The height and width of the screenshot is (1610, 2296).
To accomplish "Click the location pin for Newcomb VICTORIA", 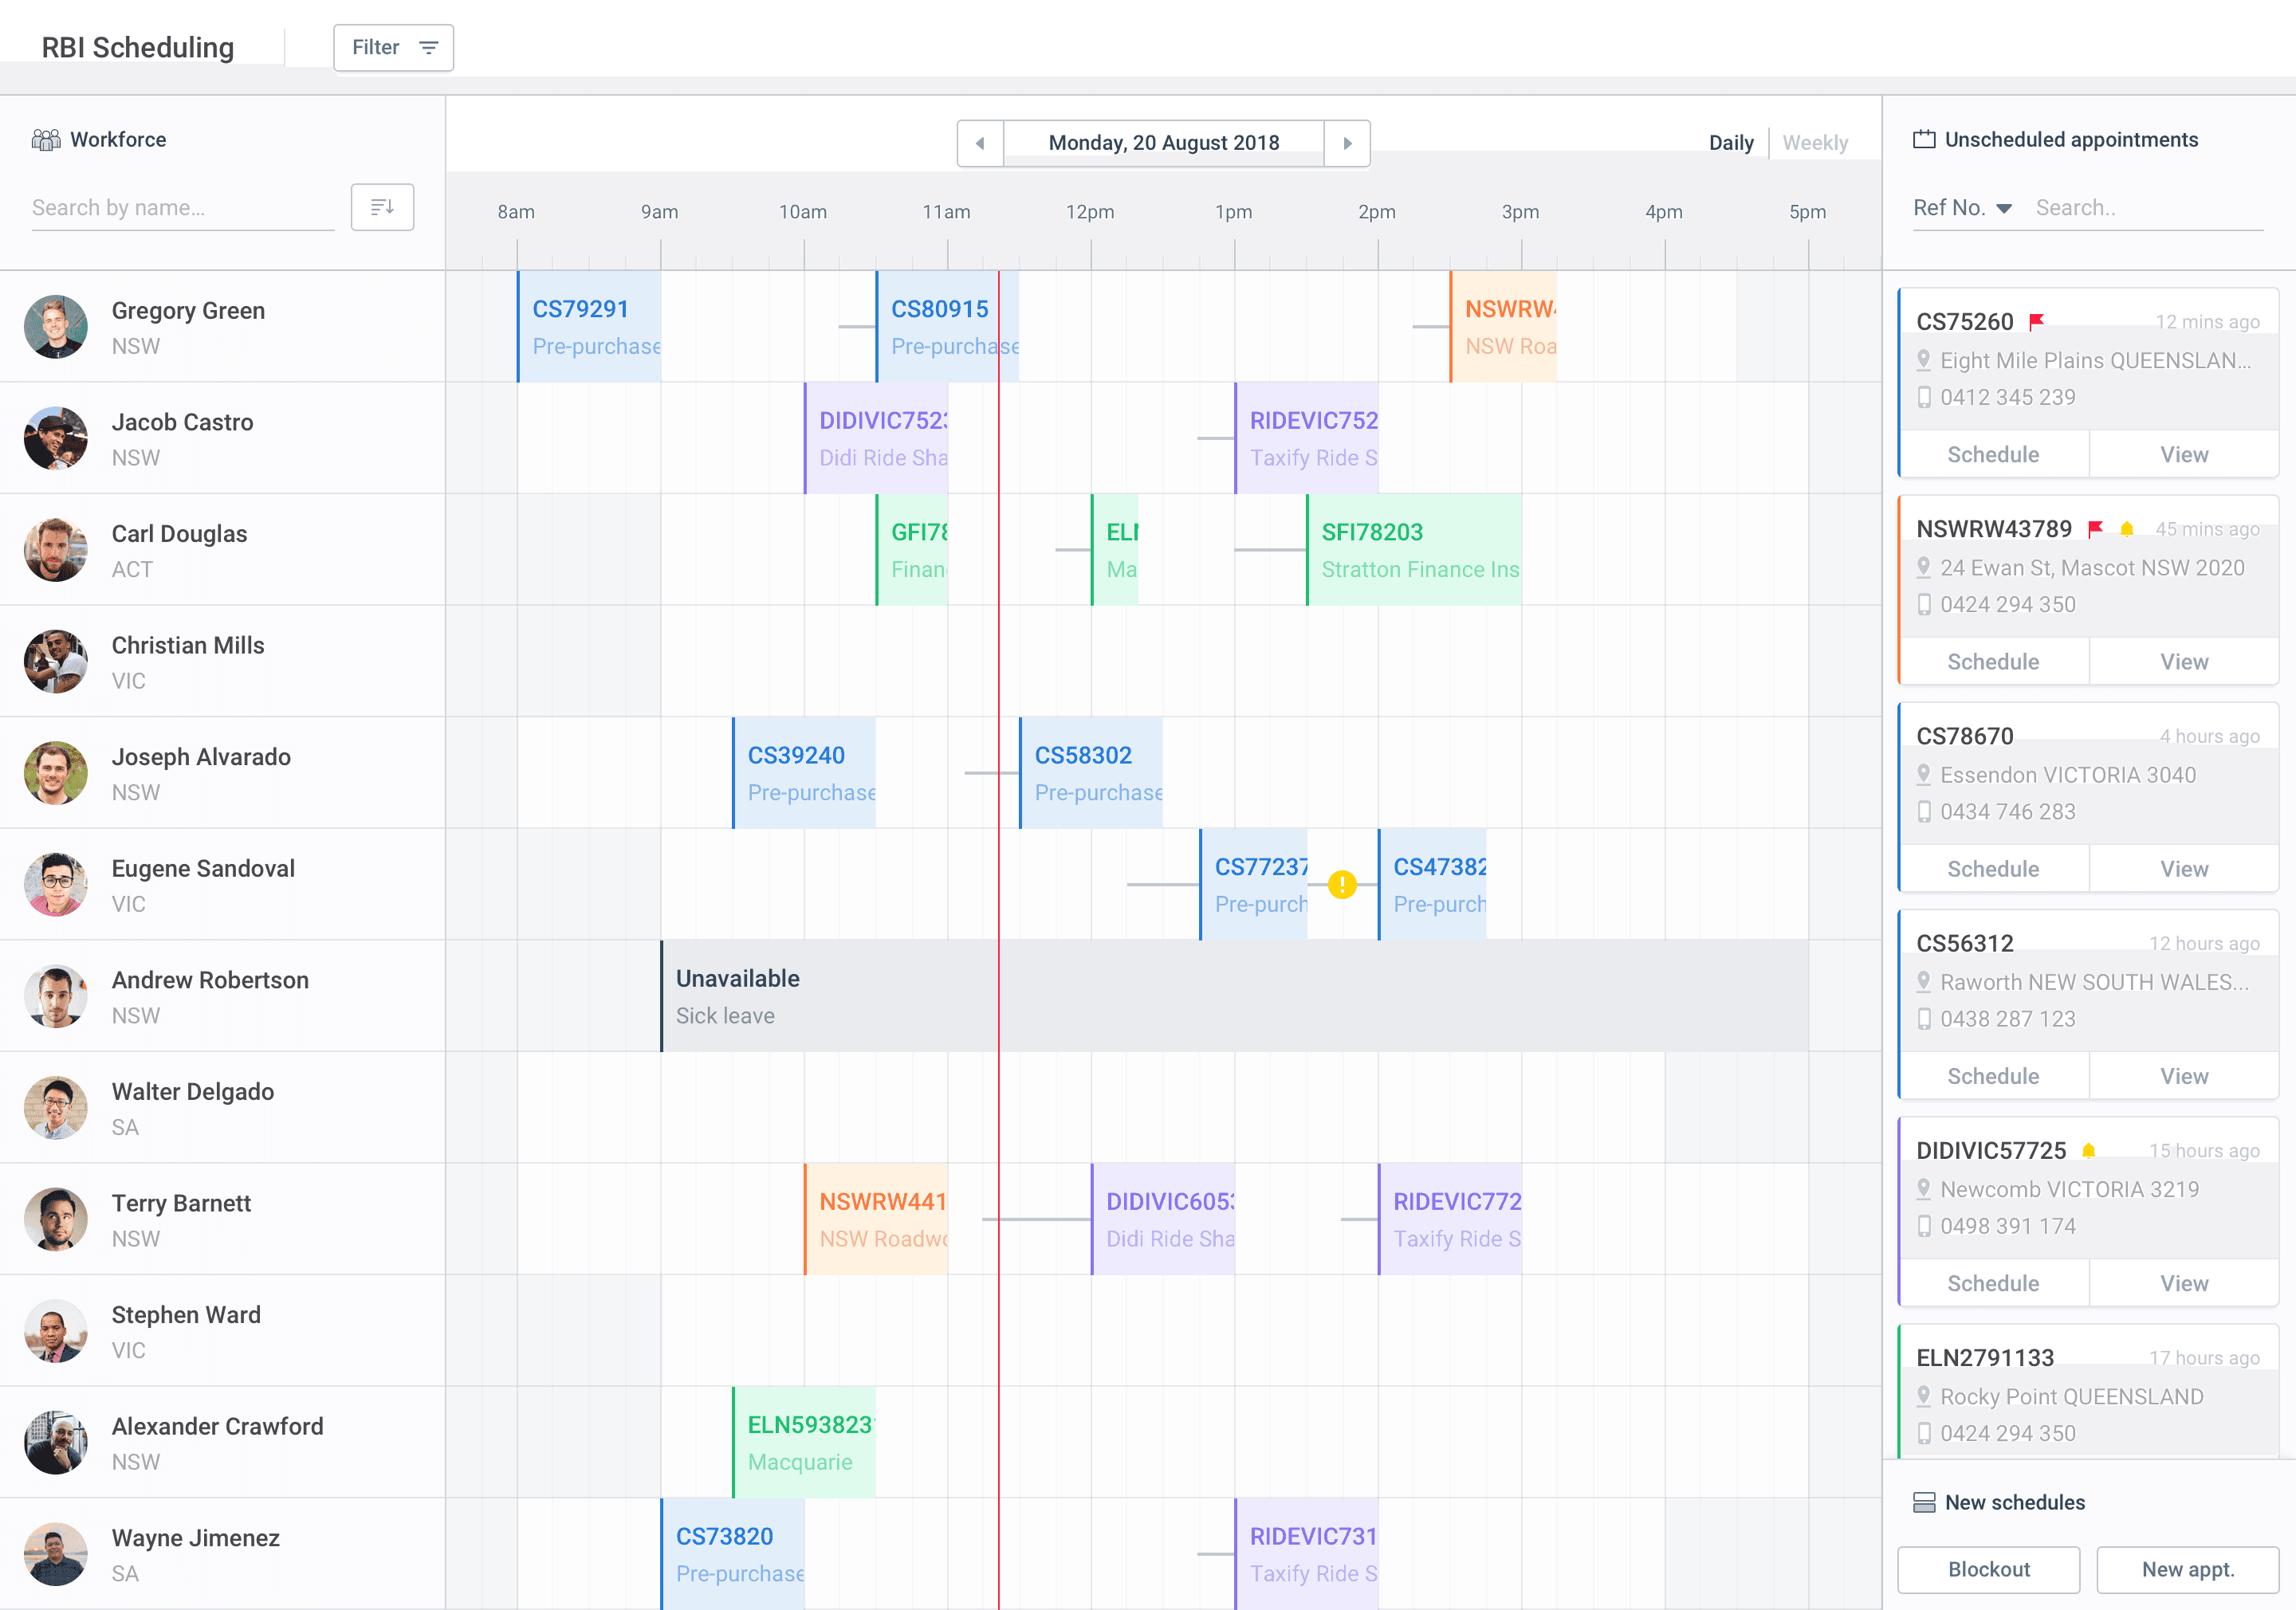I will 1923,1189.
